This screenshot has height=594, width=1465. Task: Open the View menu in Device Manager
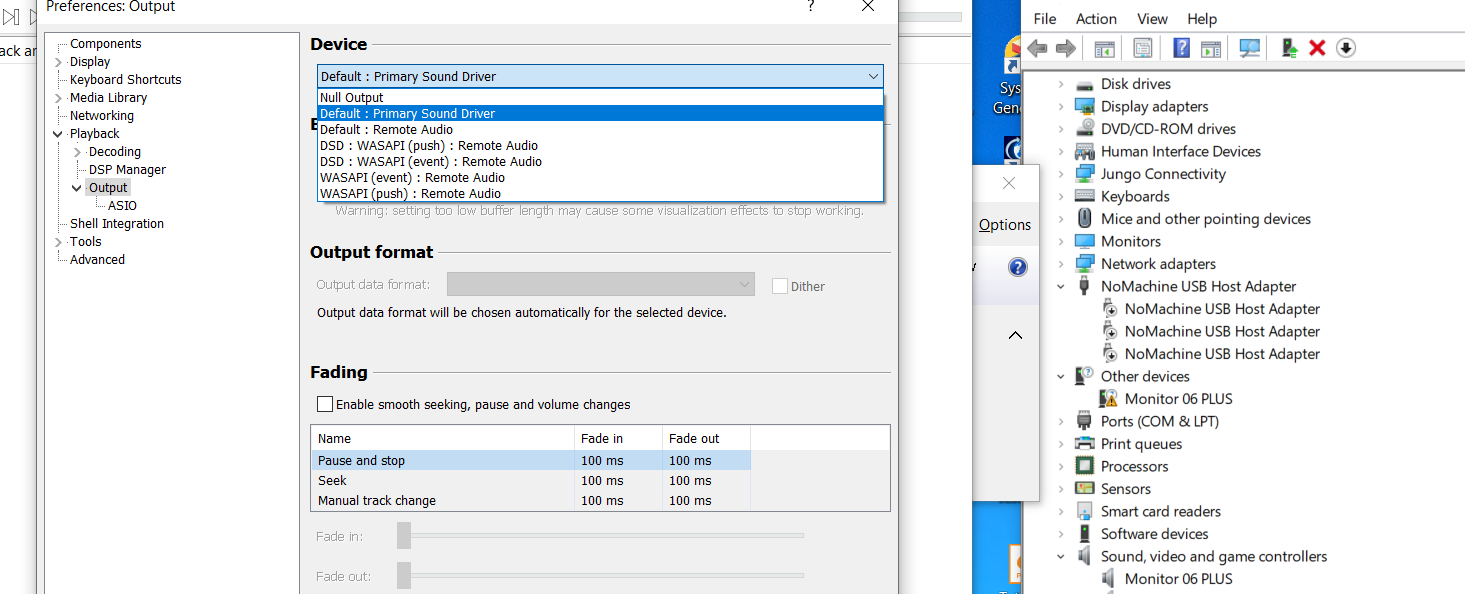point(1152,19)
